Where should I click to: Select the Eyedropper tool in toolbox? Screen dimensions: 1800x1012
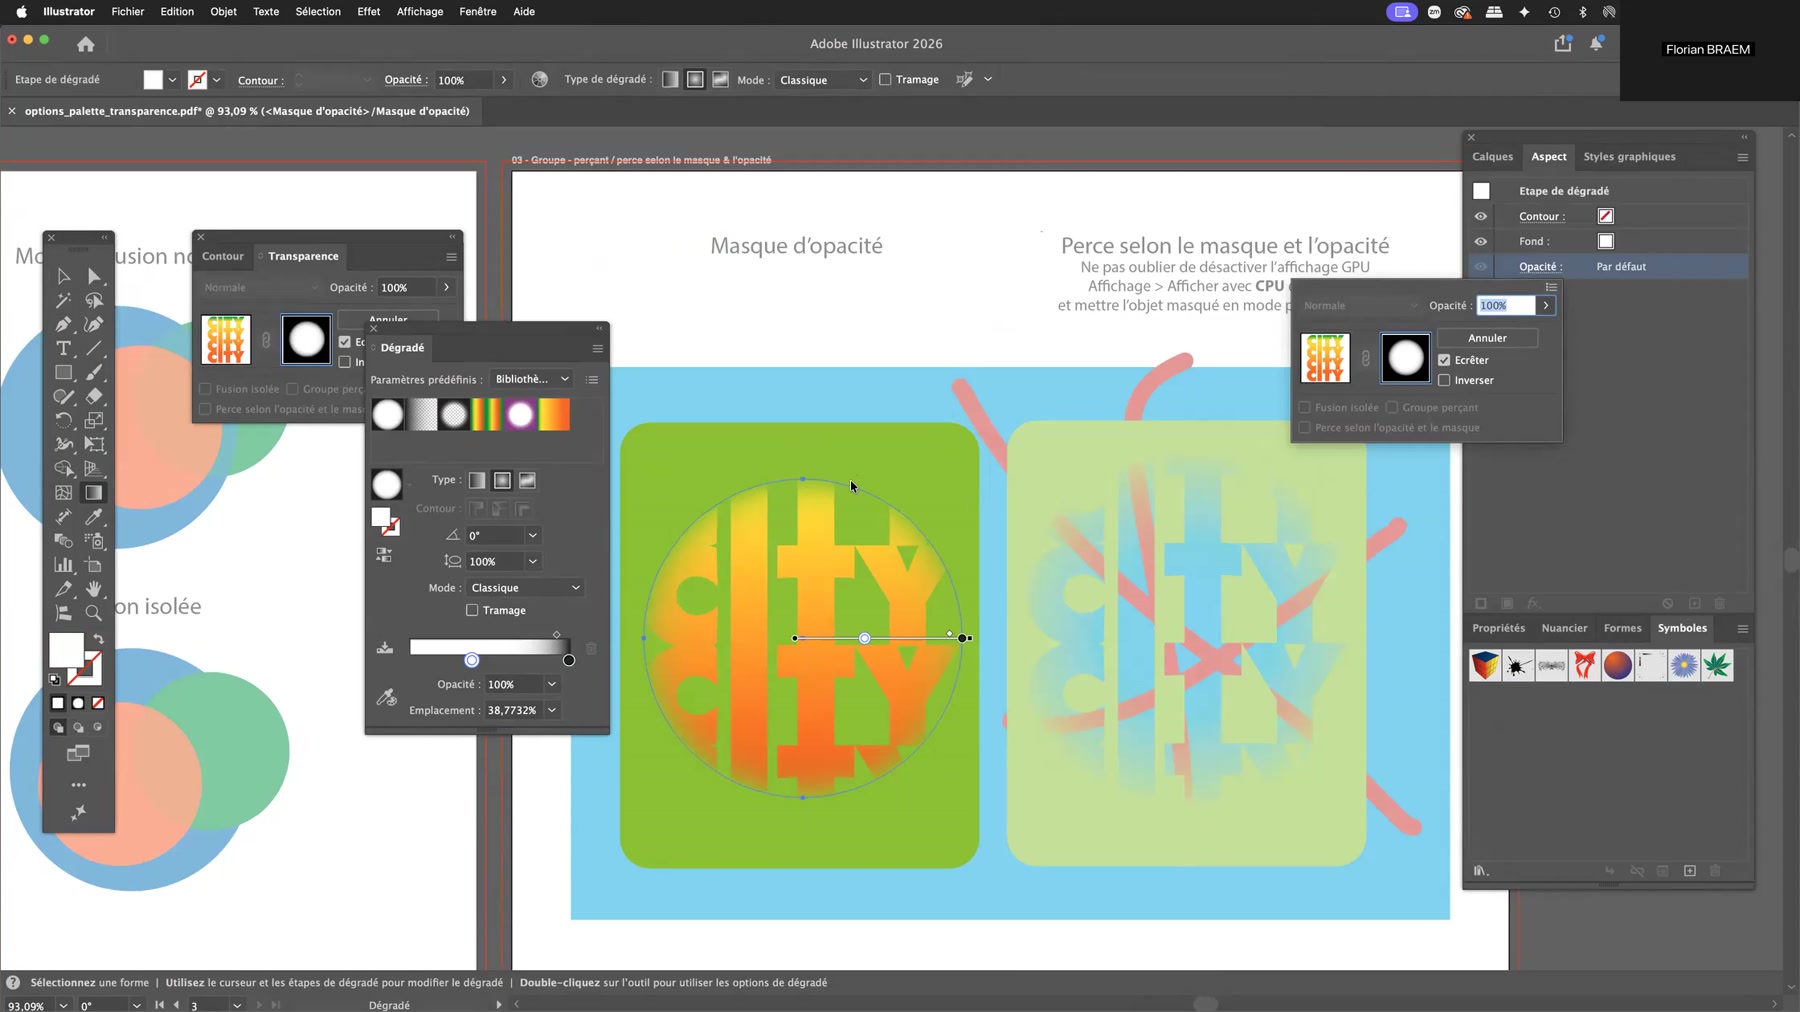pyautogui.click(x=94, y=517)
